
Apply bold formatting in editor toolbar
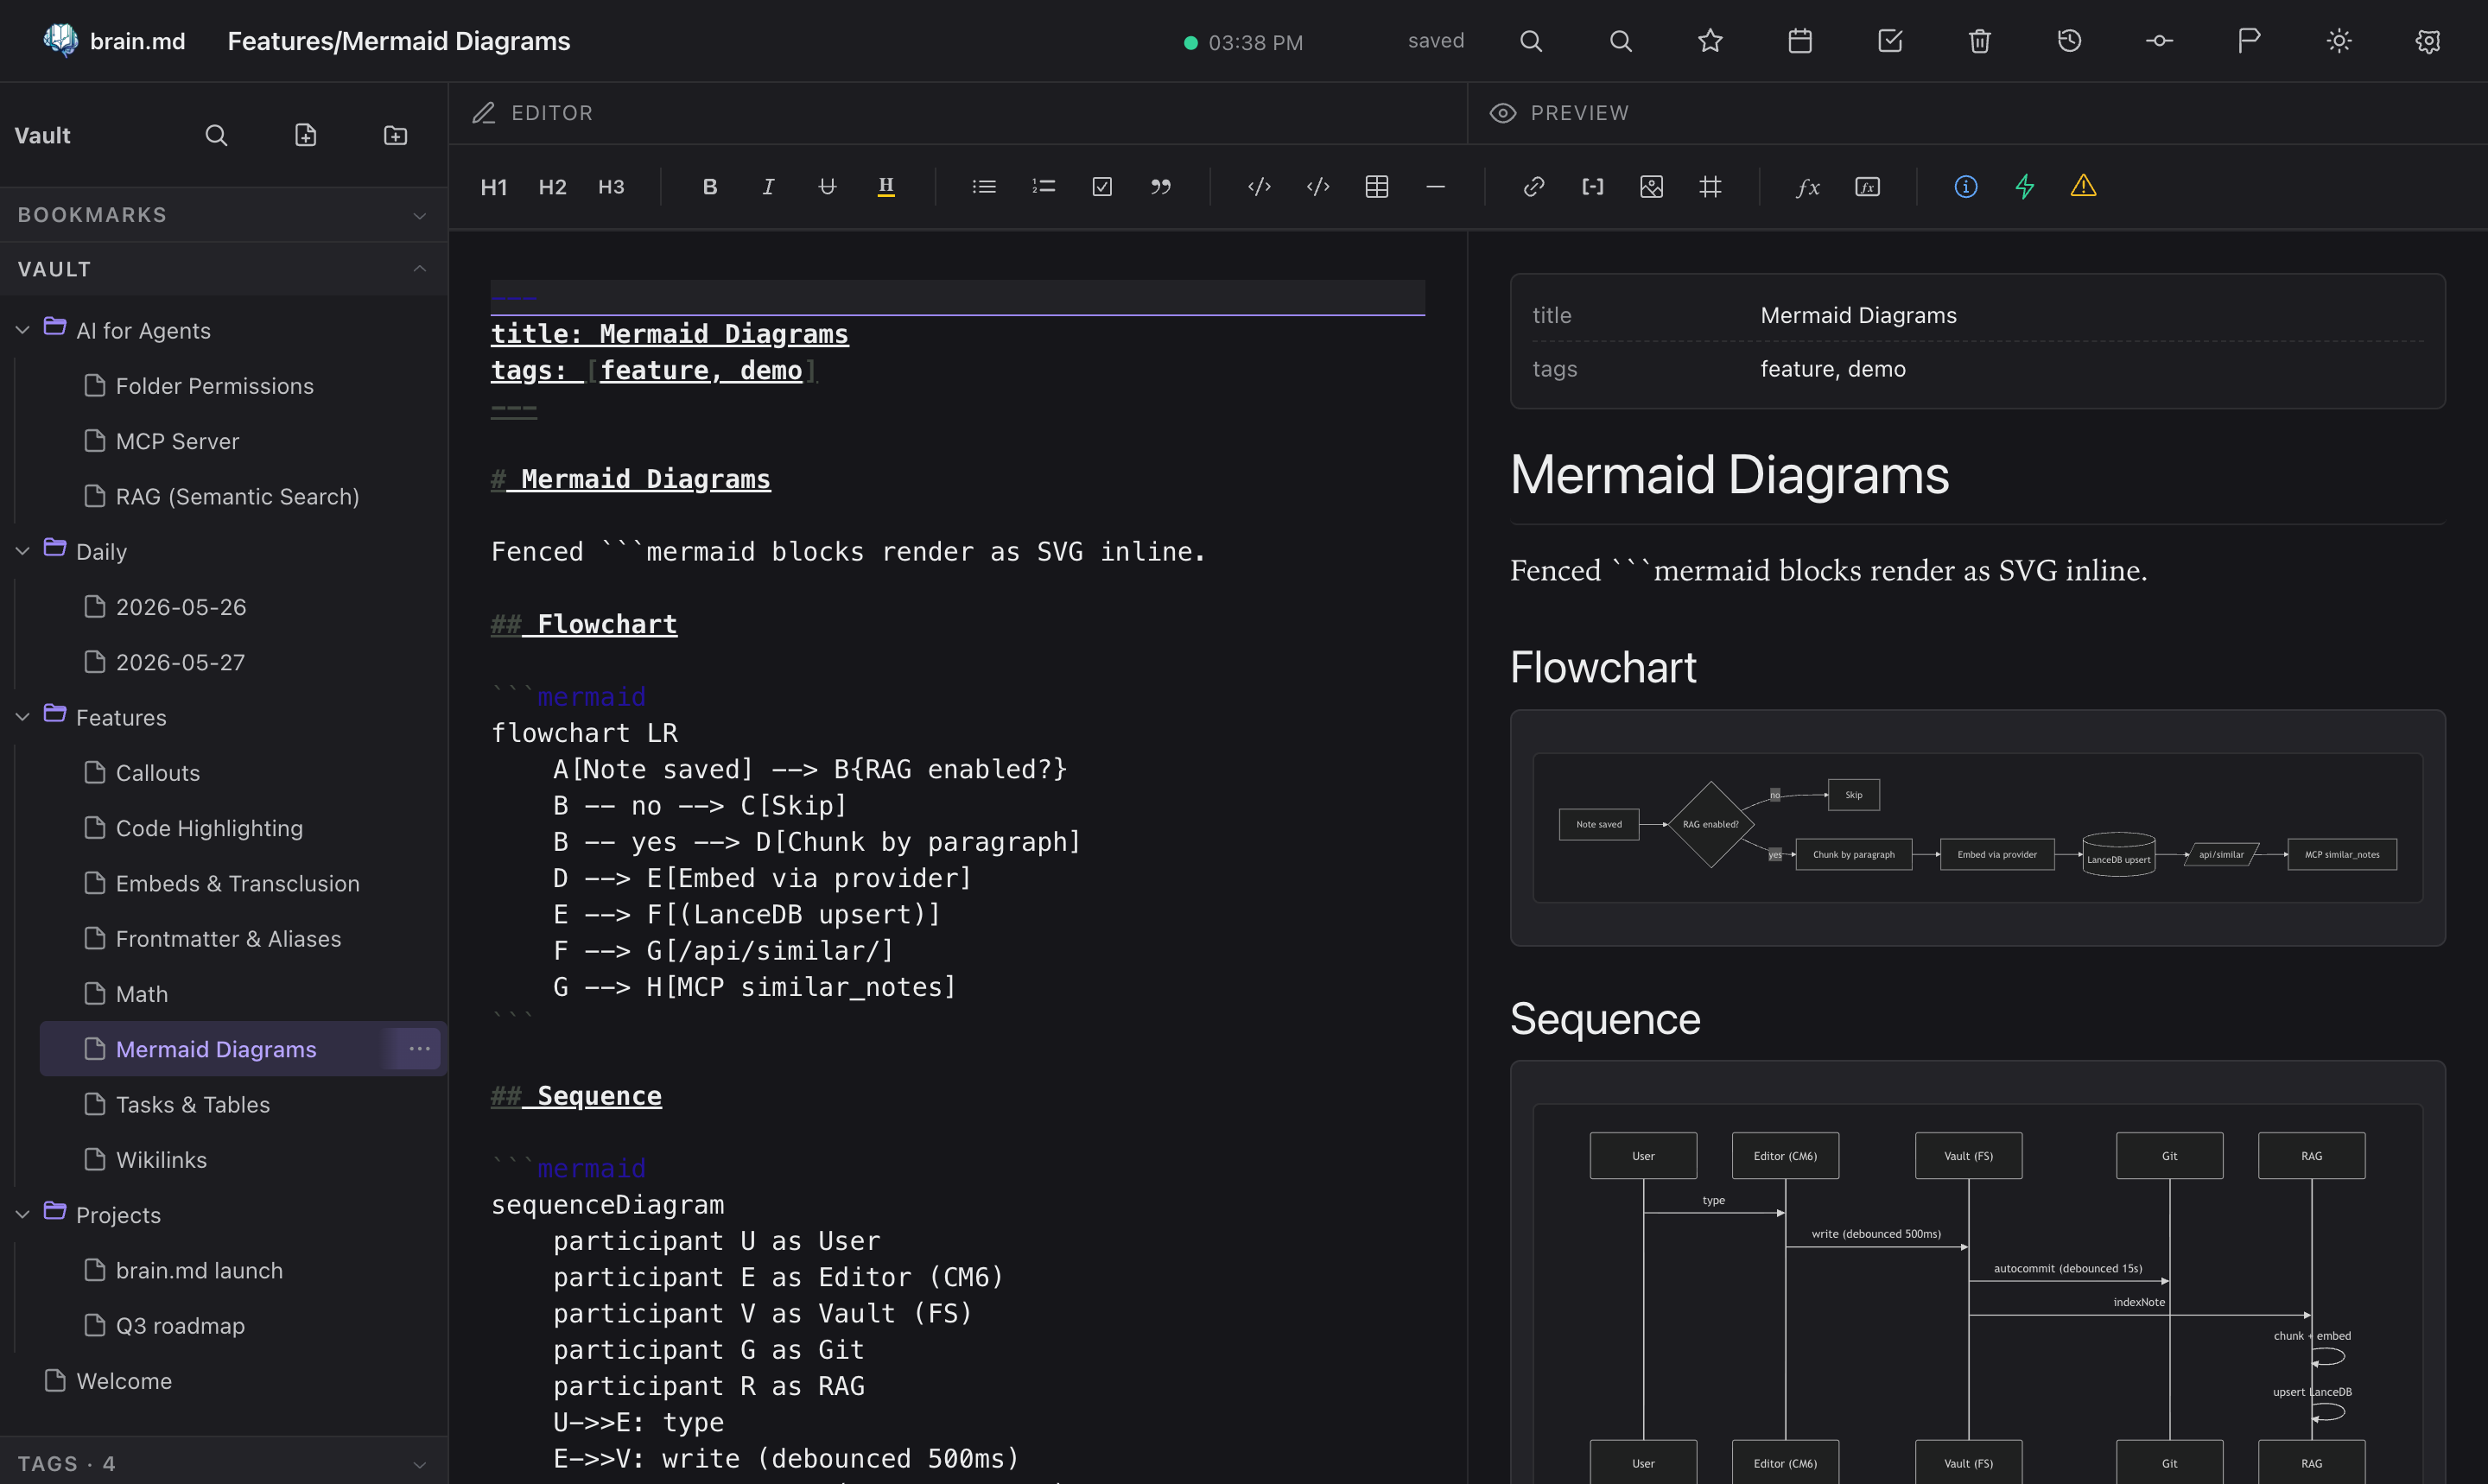[710, 187]
